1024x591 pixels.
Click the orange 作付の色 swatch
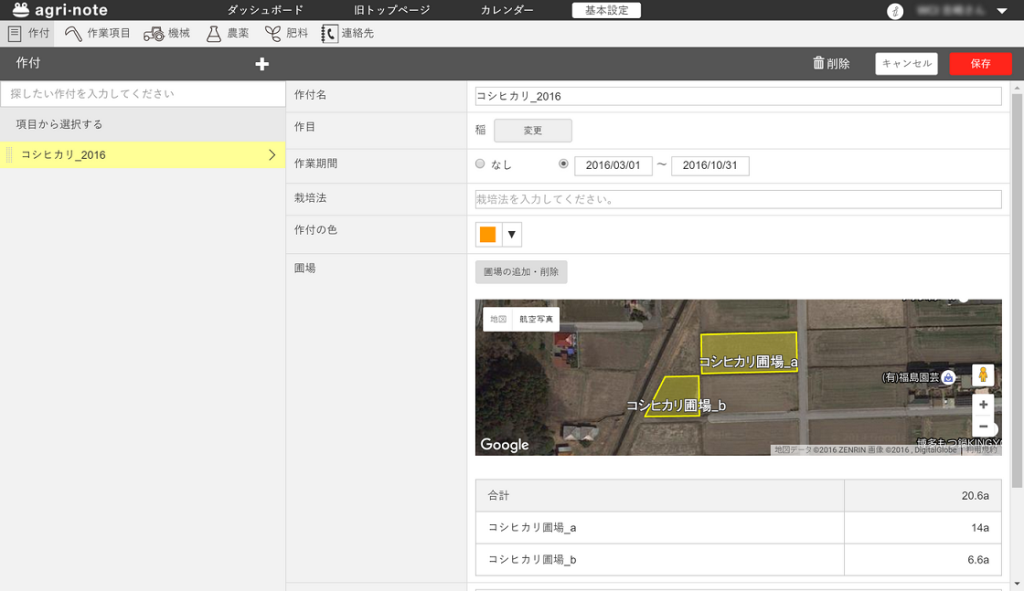488,235
